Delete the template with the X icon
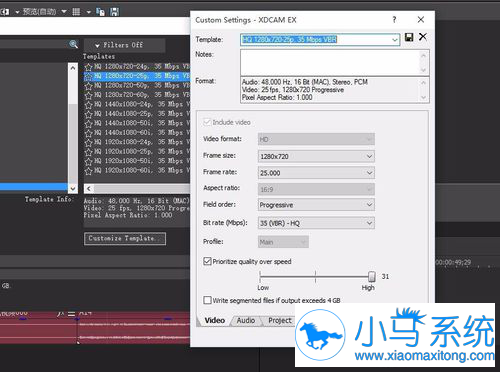Image resolution: width=500 pixels, height=372 pixels. pos(423,37)
